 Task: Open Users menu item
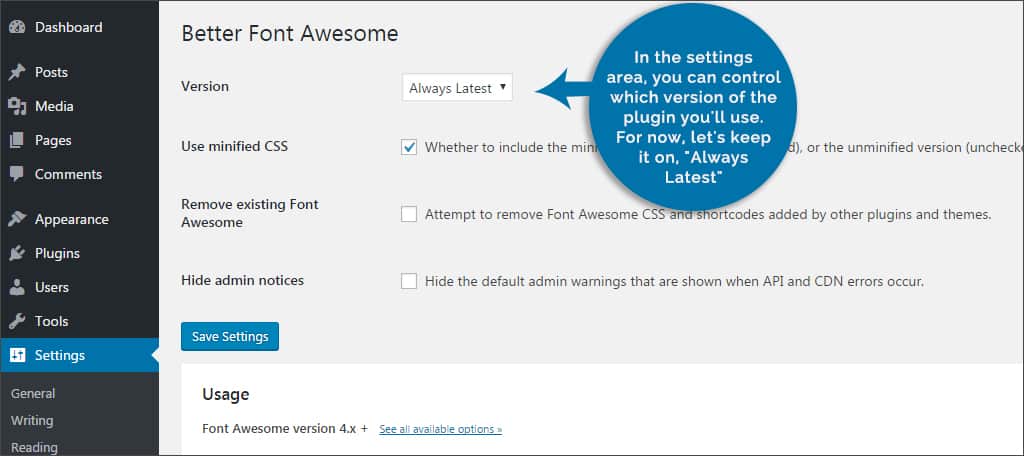[52, 287]
